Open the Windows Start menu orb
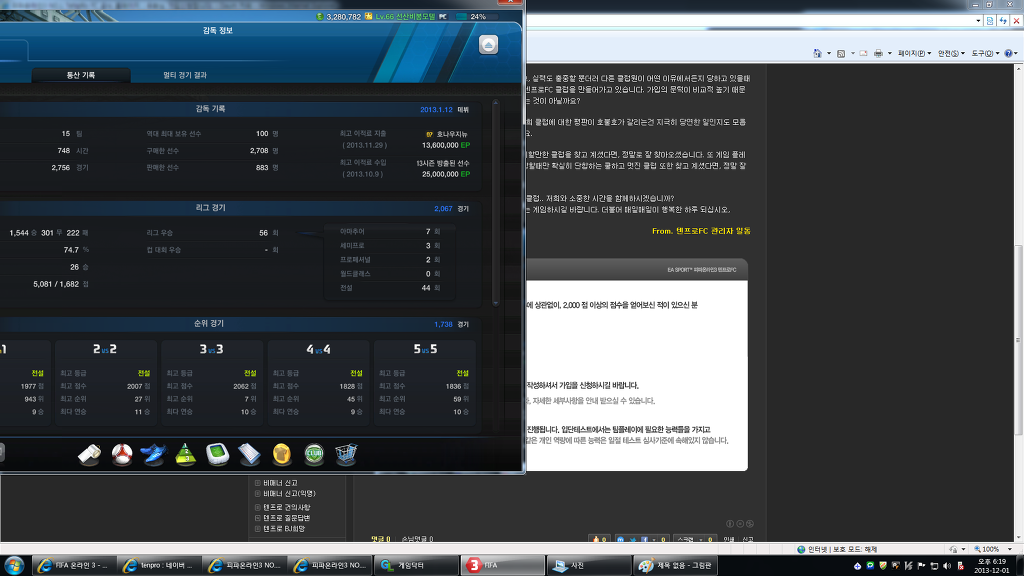 pos(14,565)
